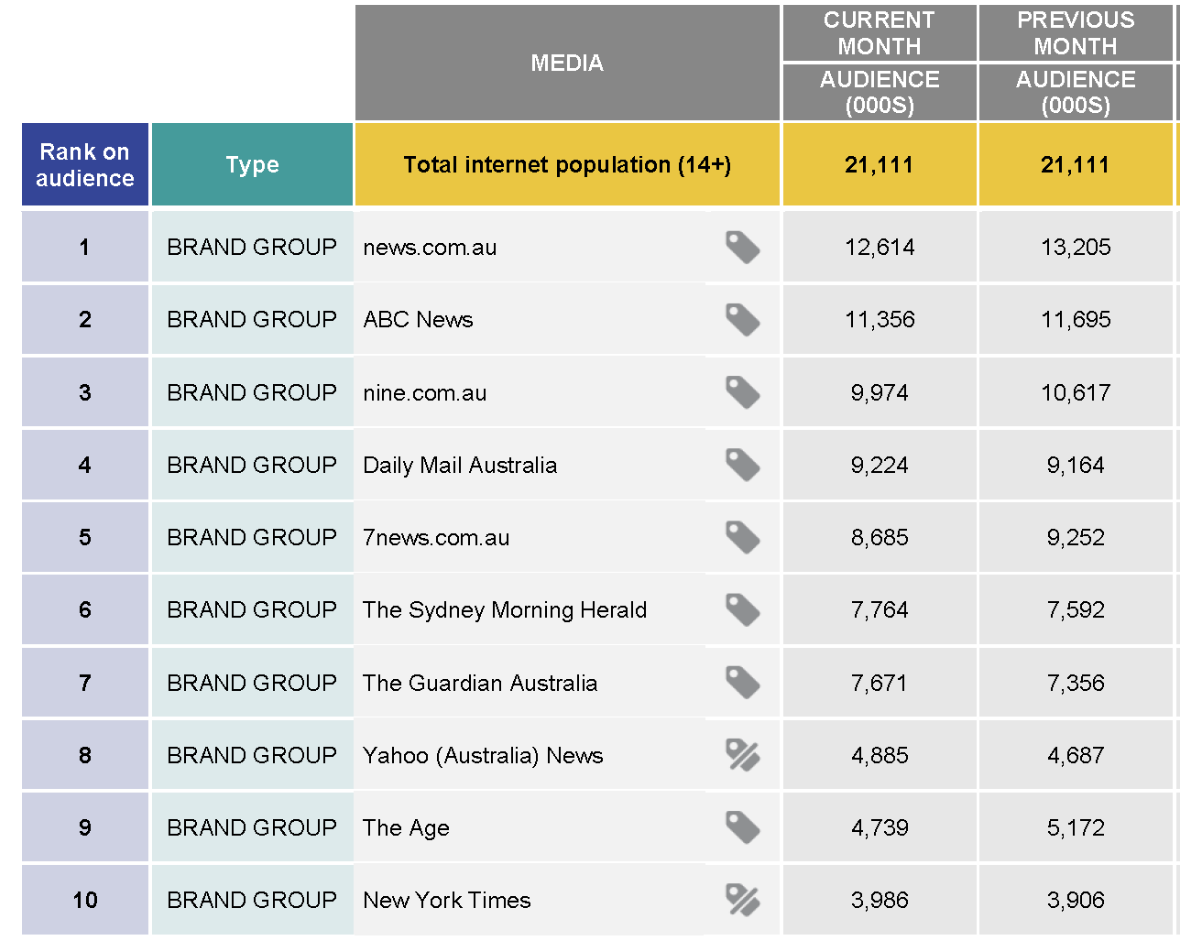The width and height of the screenshot is (1180, 942).
Task: Click the current audience value 11,356
Action: click(879, 320)
